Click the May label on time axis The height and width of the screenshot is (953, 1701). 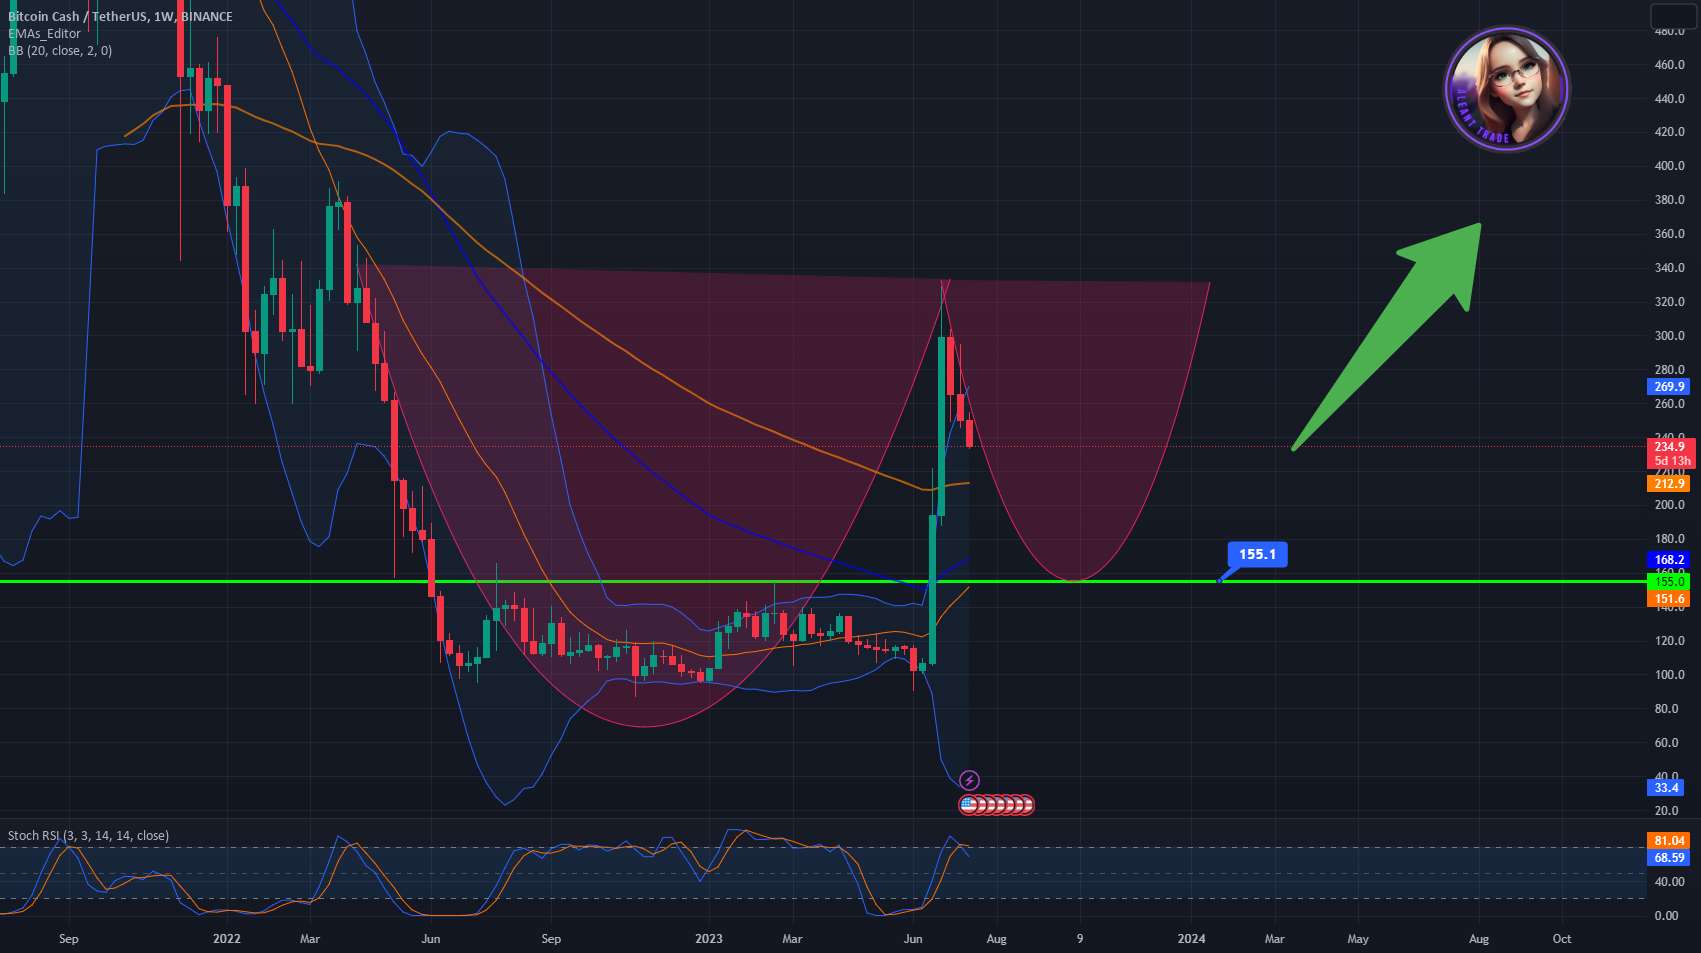tap(1358, 938)
